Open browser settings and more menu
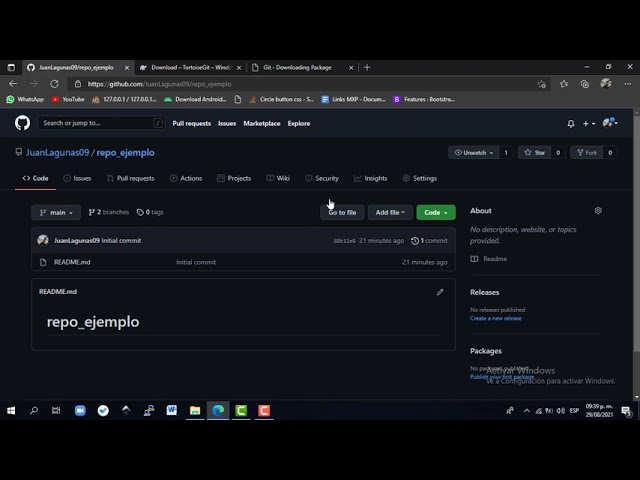 pos(627,84)
